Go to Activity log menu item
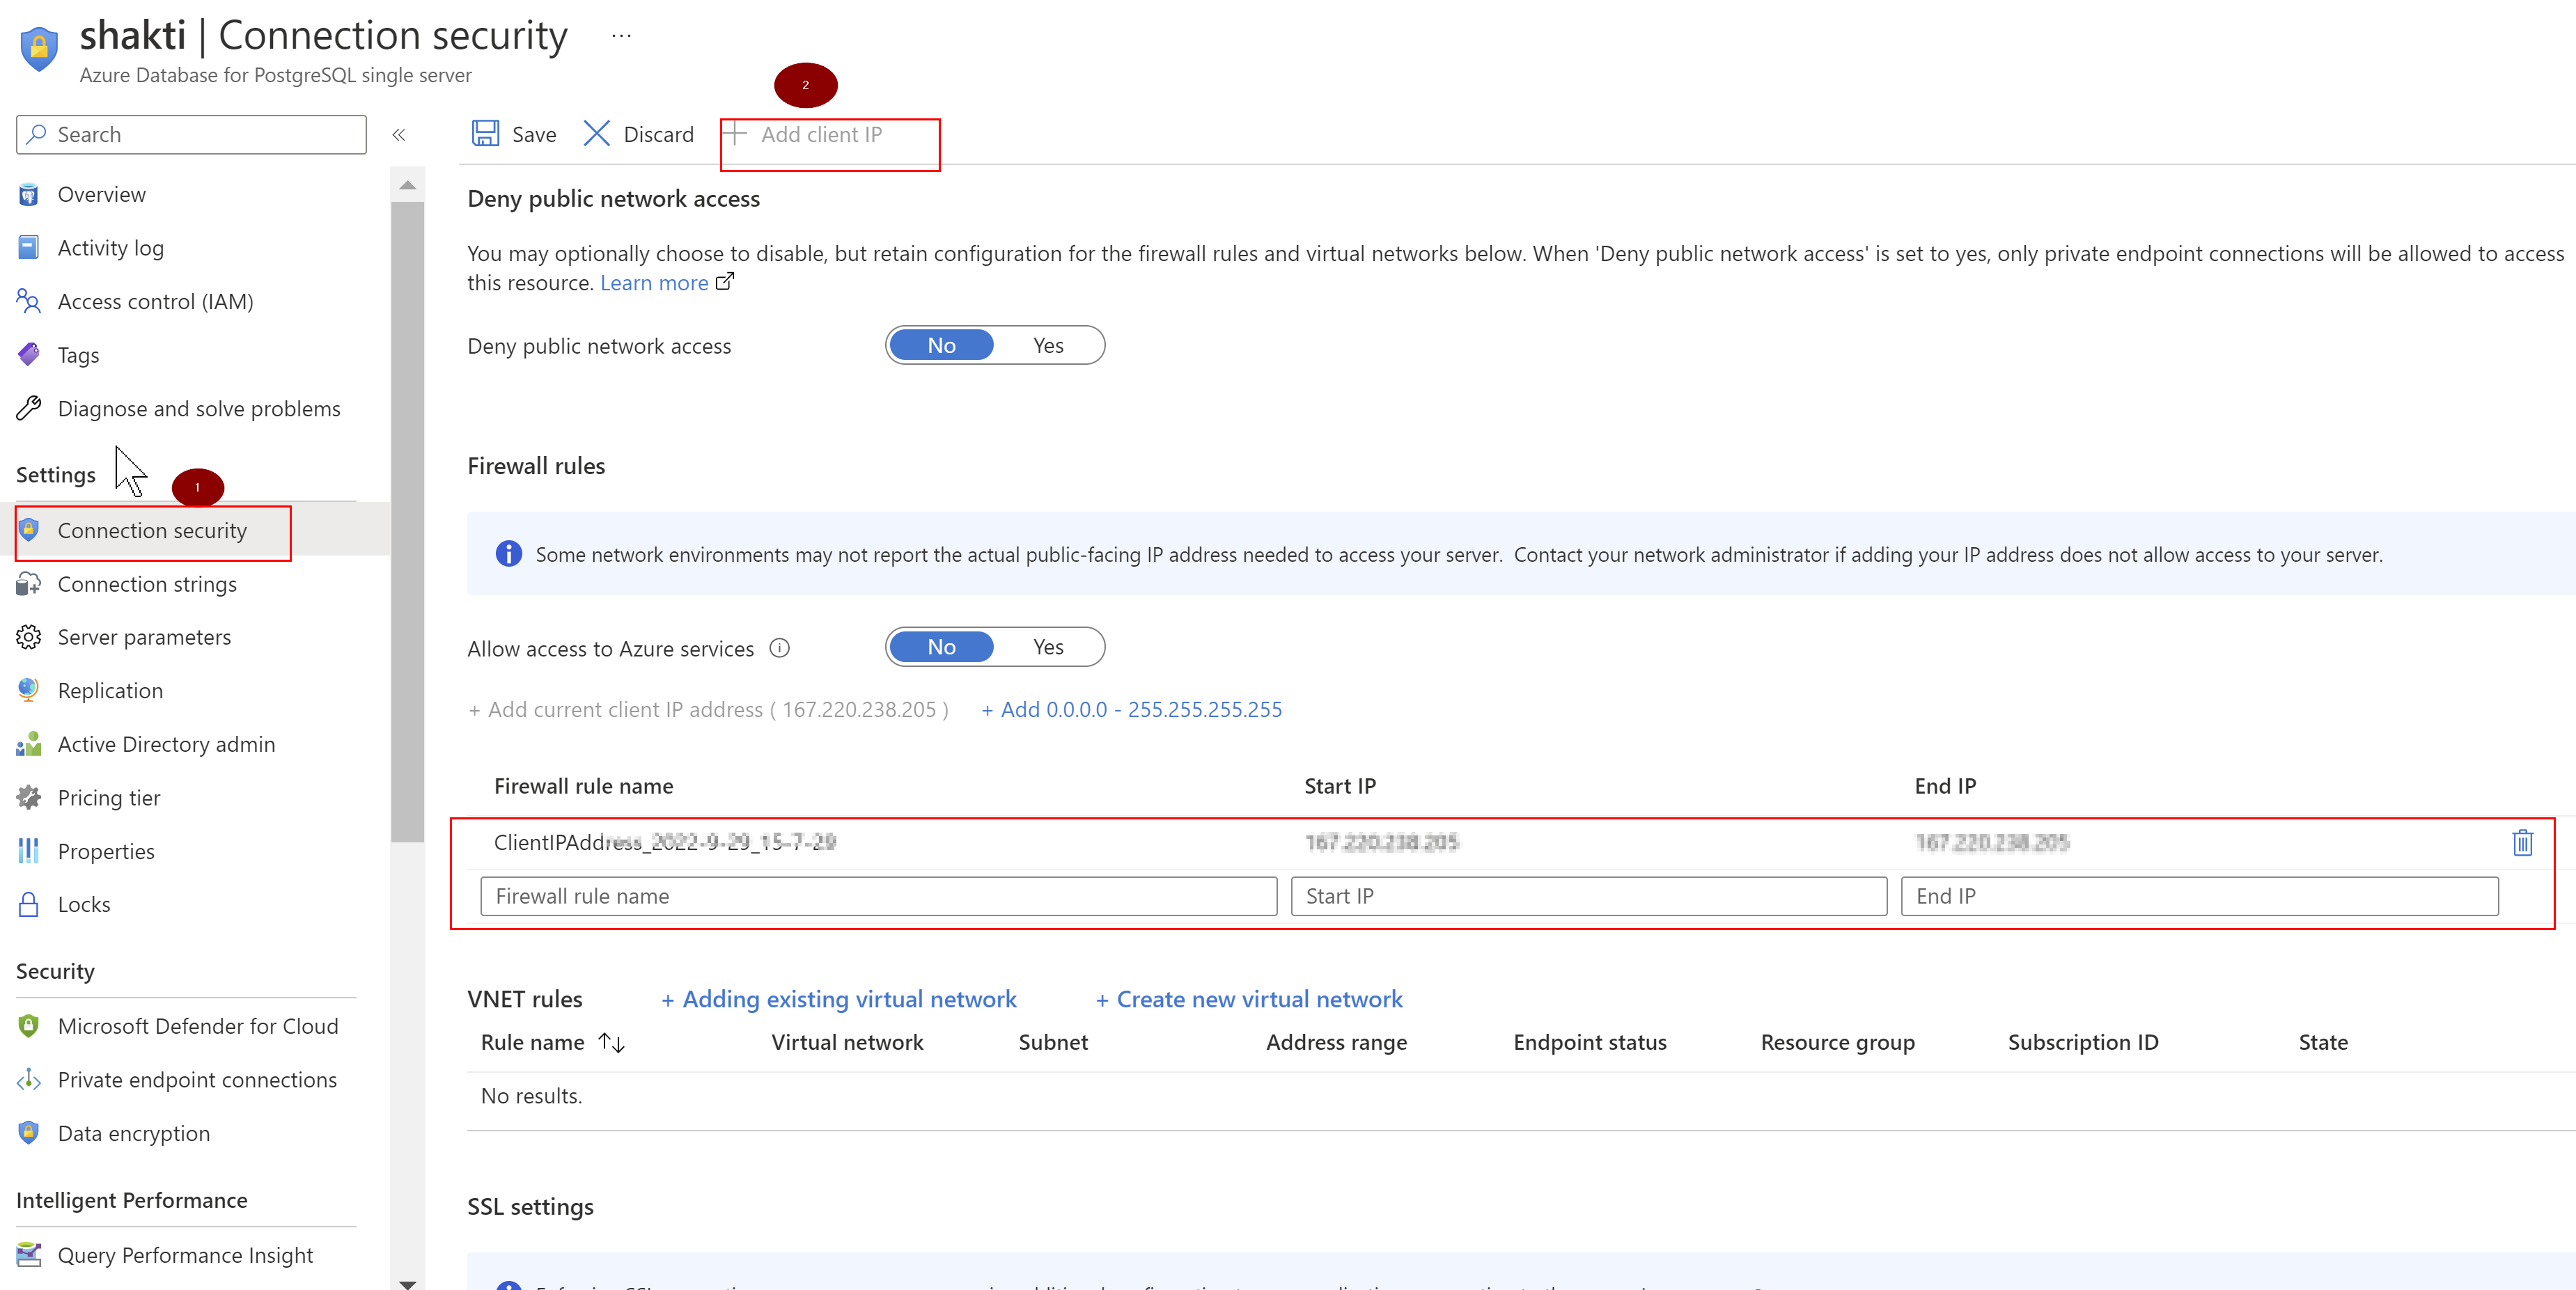Viewport: 2576px width, 1290px height. pyautogui.click(x=110, y=248)
